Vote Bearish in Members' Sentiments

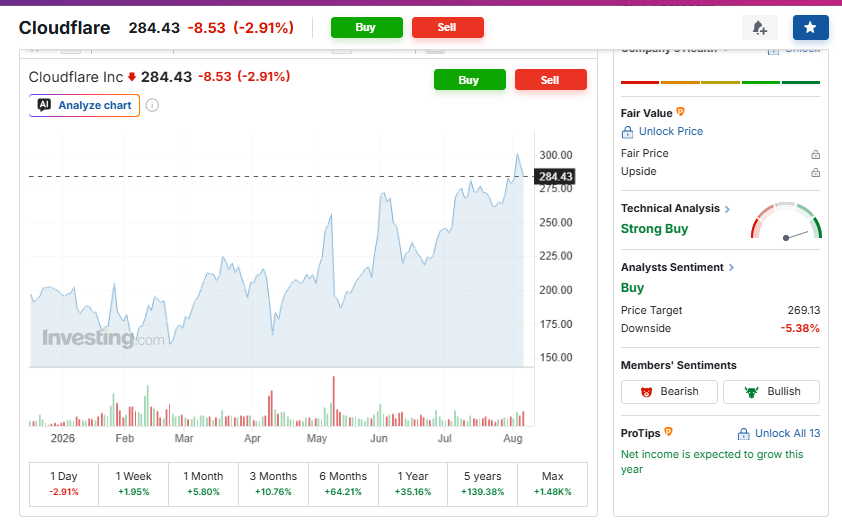669,392
